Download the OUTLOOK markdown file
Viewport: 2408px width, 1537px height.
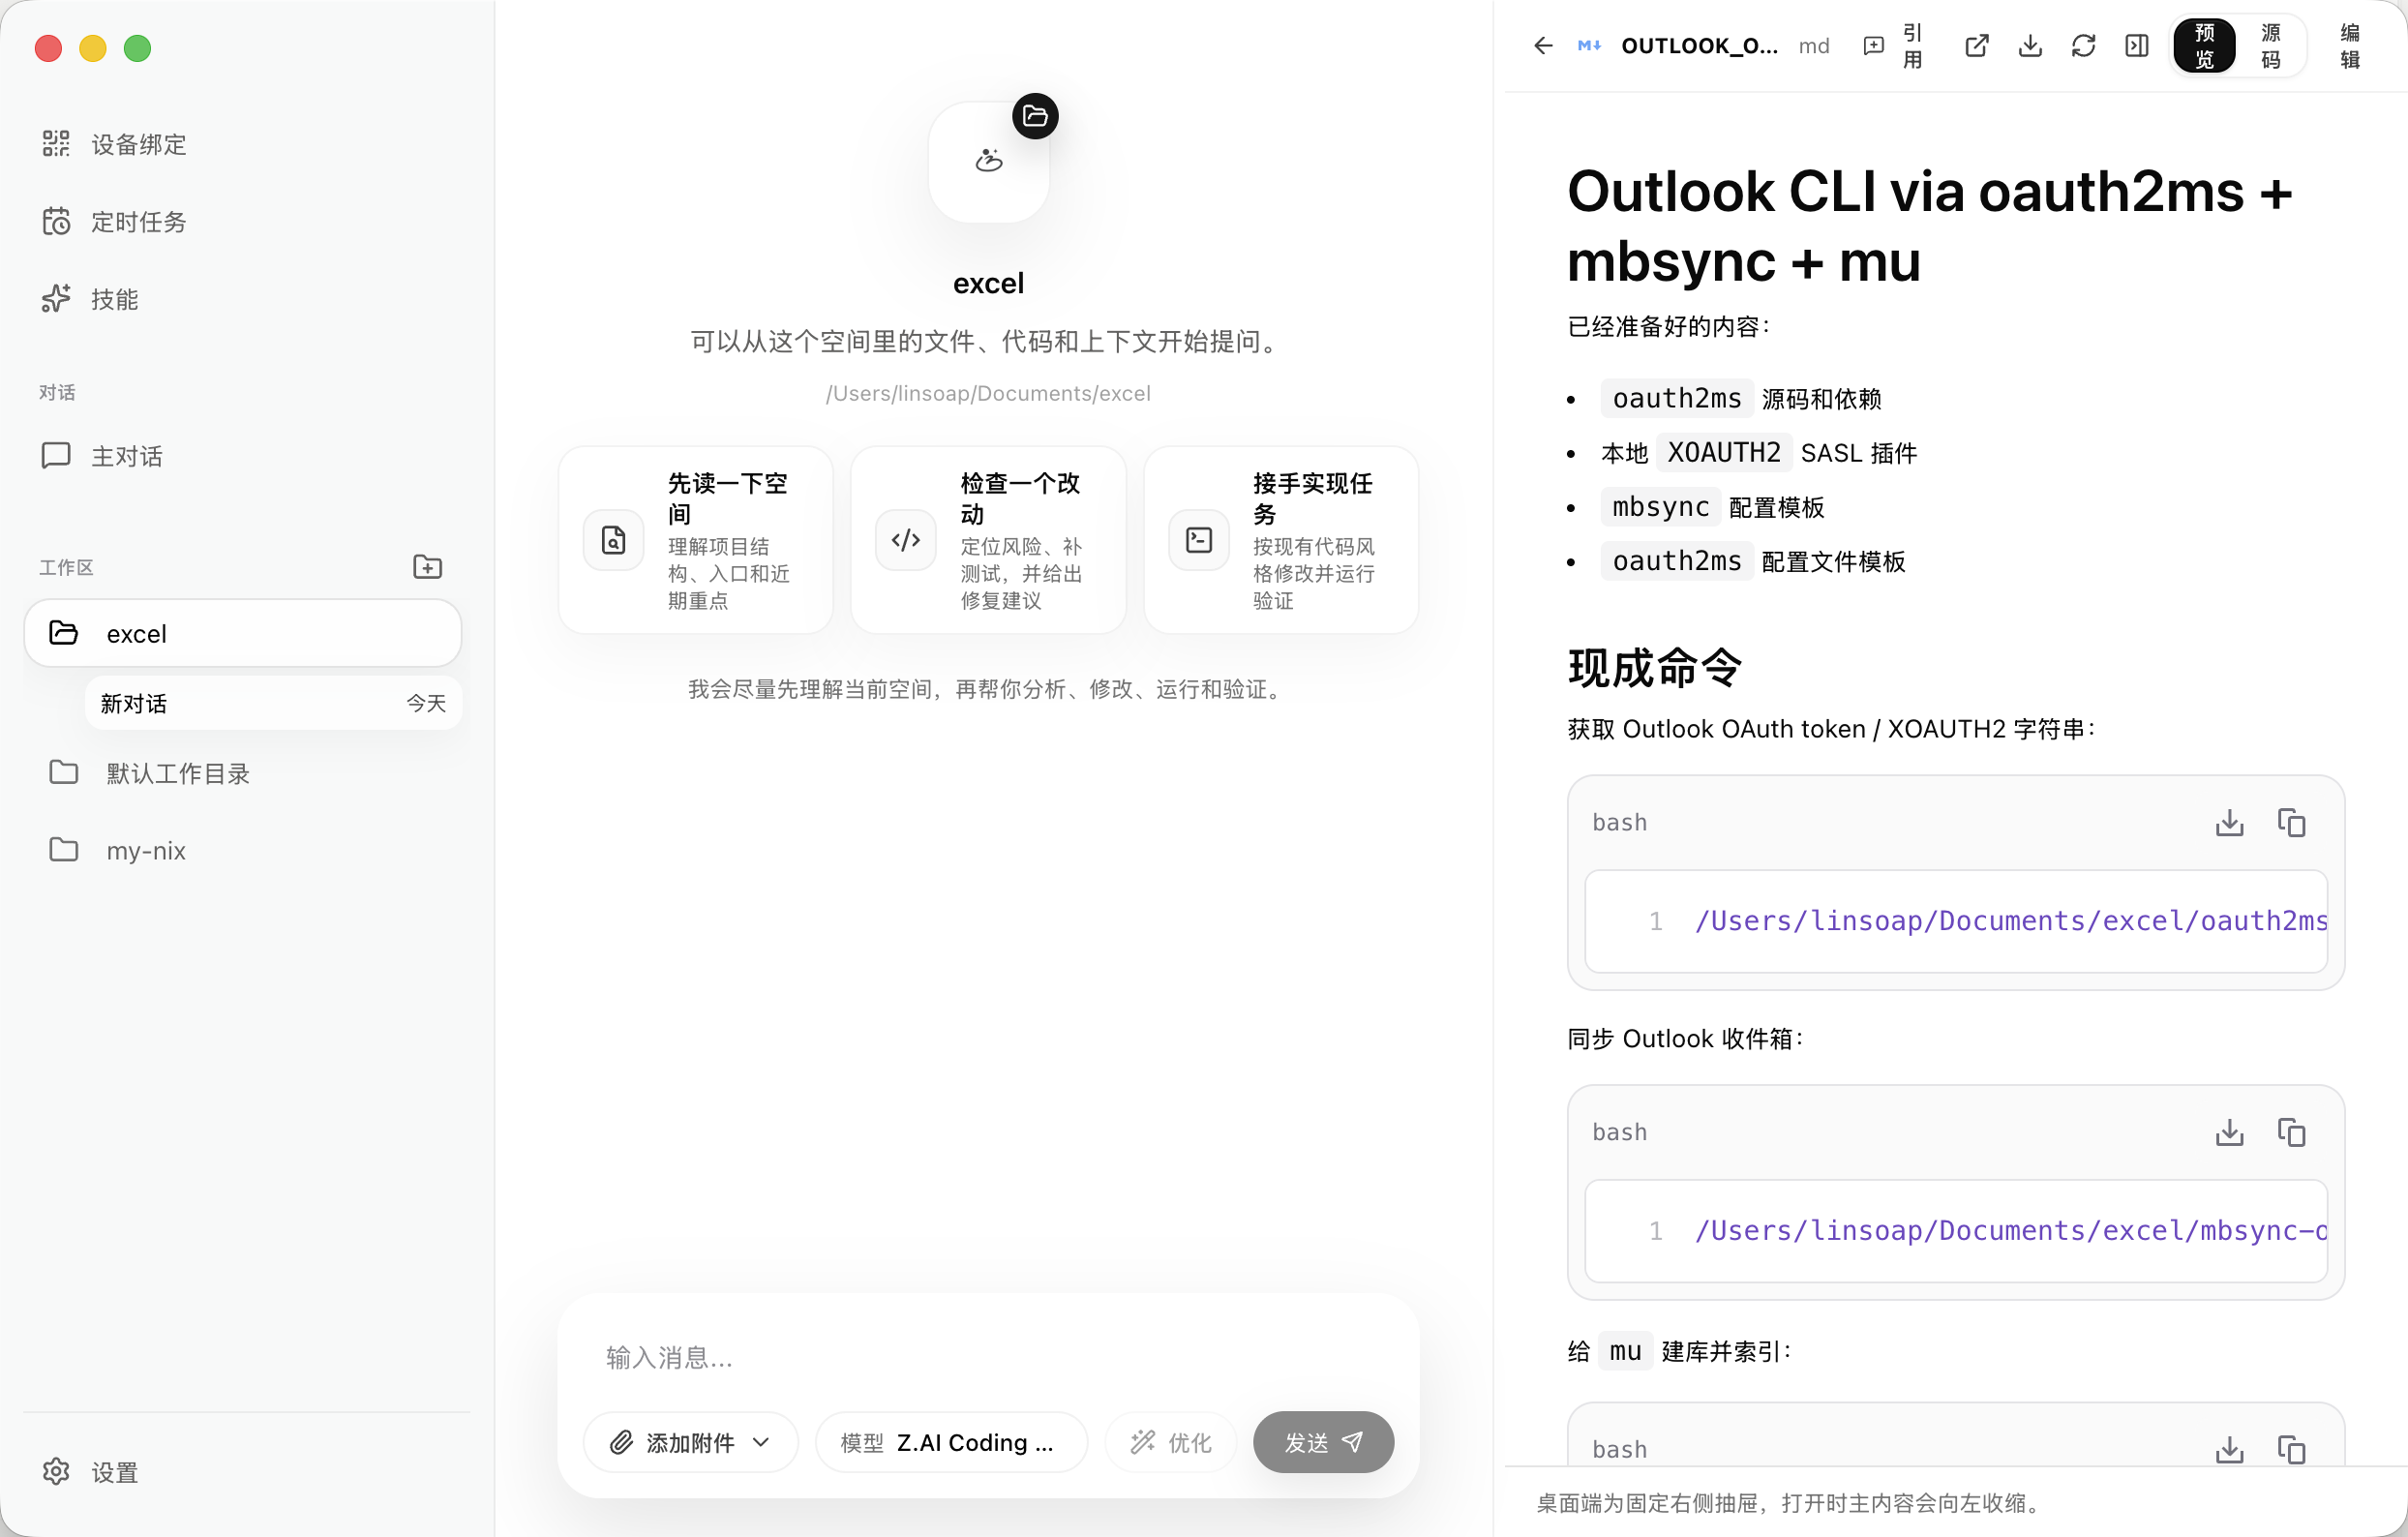point(2030,46)
